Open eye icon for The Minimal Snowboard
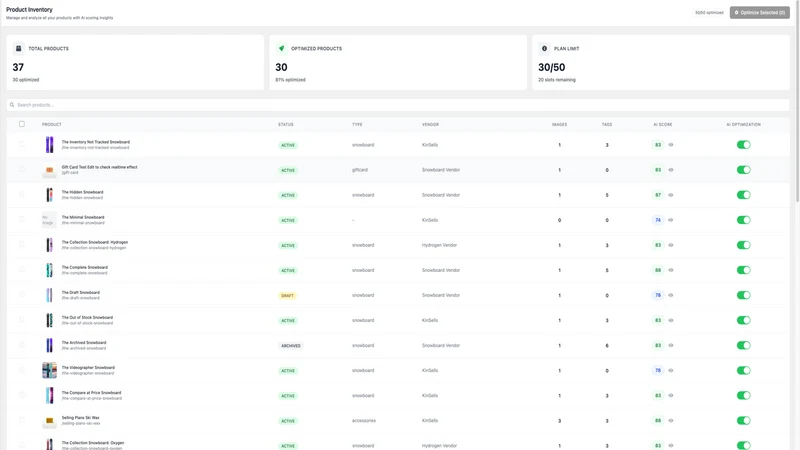Screen dimensions: 800x450 point(670,220)
